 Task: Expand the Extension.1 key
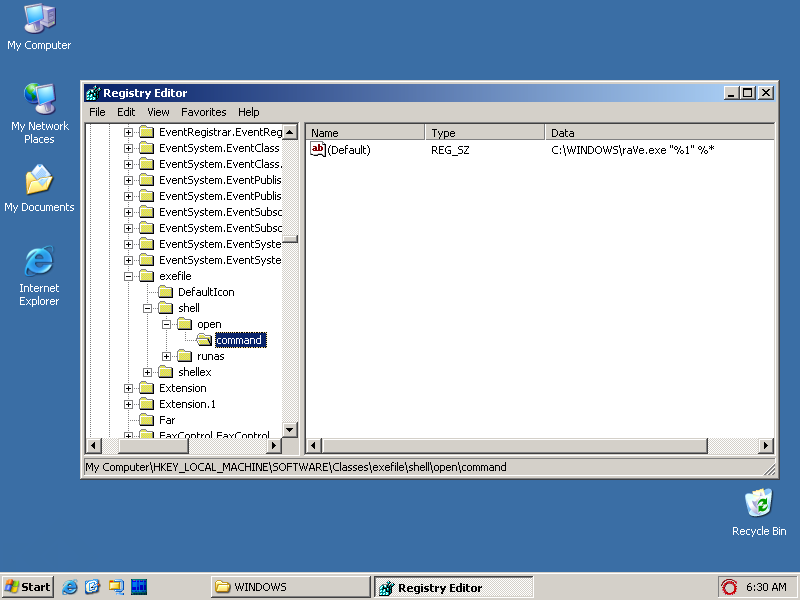128,404
